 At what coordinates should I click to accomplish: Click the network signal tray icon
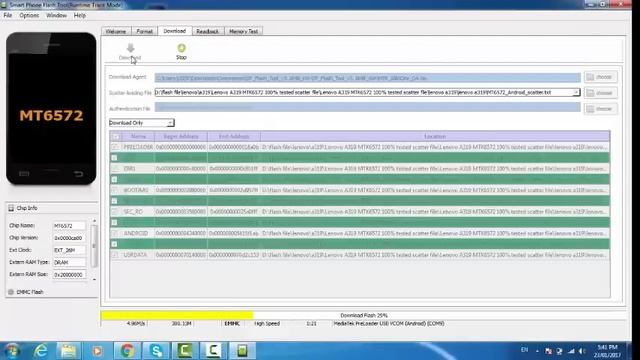pyautogui.click(x=571, y=351)
